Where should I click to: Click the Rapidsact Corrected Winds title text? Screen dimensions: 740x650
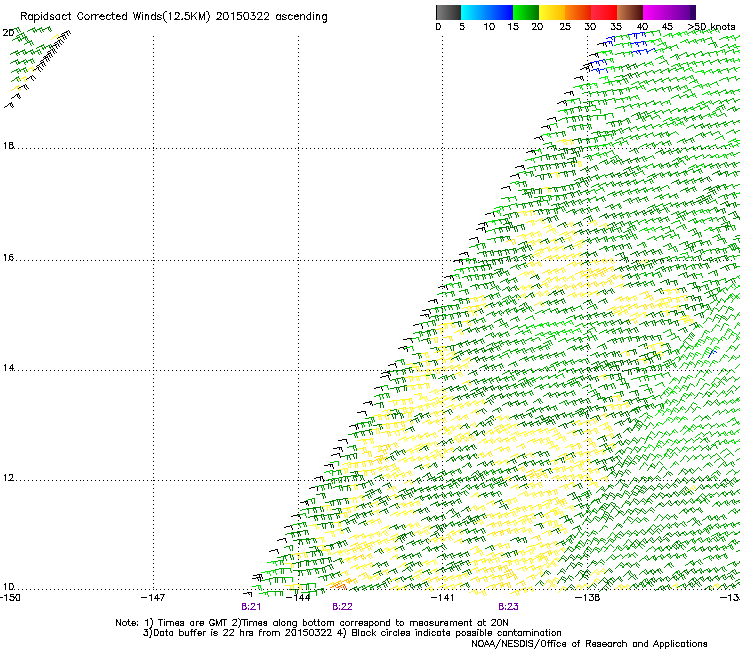click(174, 17)
